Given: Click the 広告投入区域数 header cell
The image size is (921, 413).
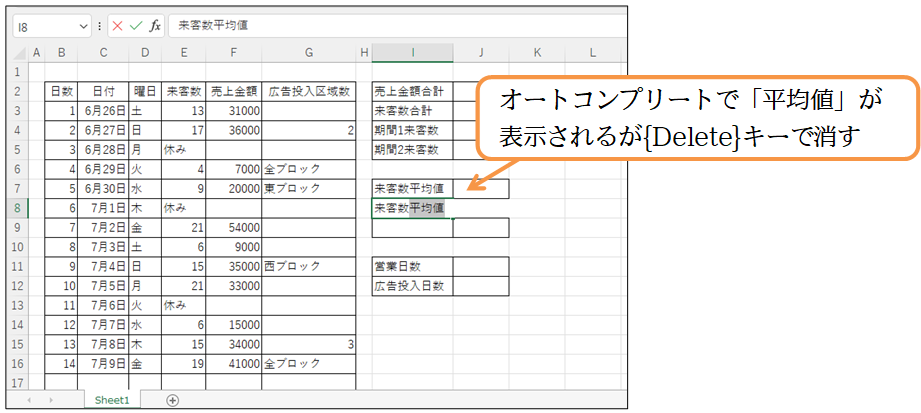Looking at the screenshot, I should [309, 91].
